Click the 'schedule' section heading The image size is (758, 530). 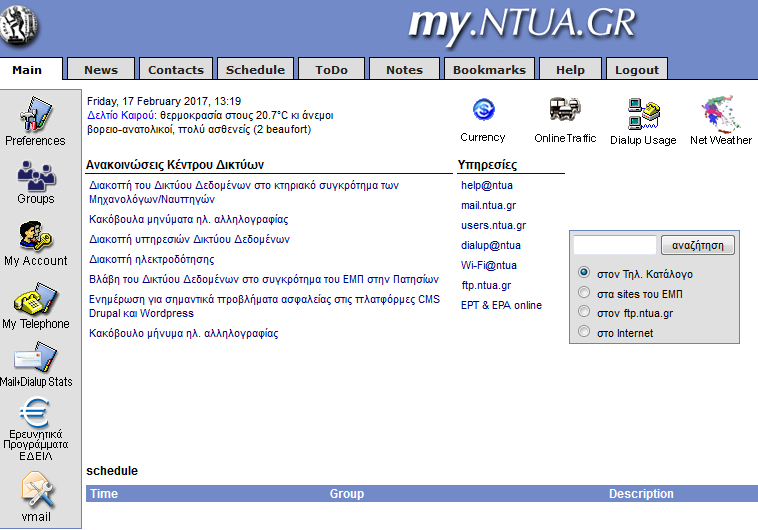tap(112, 471)
